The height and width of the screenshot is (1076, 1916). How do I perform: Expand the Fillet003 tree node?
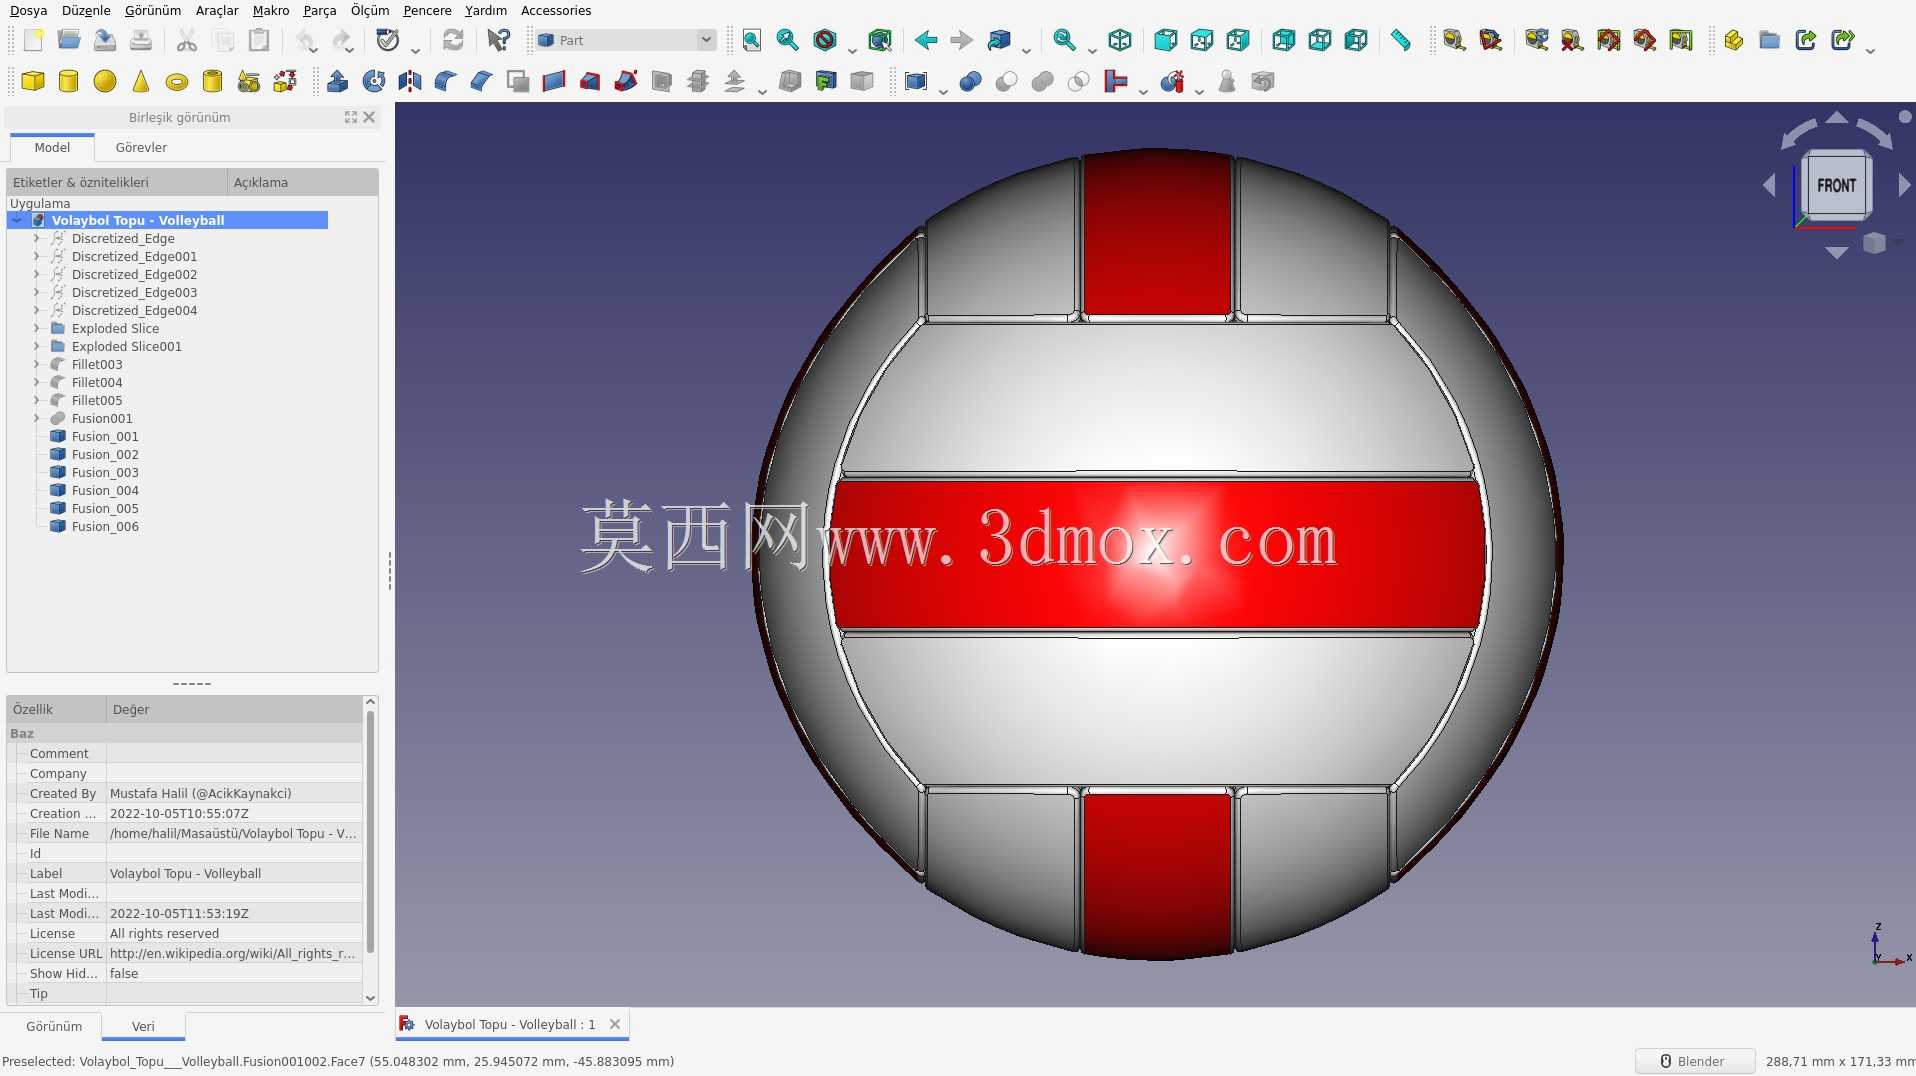pyautogui.click(x=37, y=364)
